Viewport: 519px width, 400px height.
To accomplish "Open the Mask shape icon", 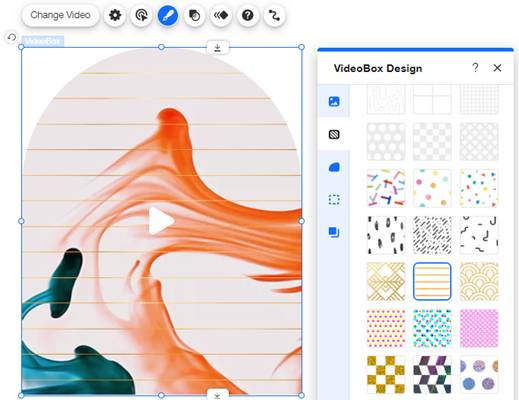I will (194, 15).
